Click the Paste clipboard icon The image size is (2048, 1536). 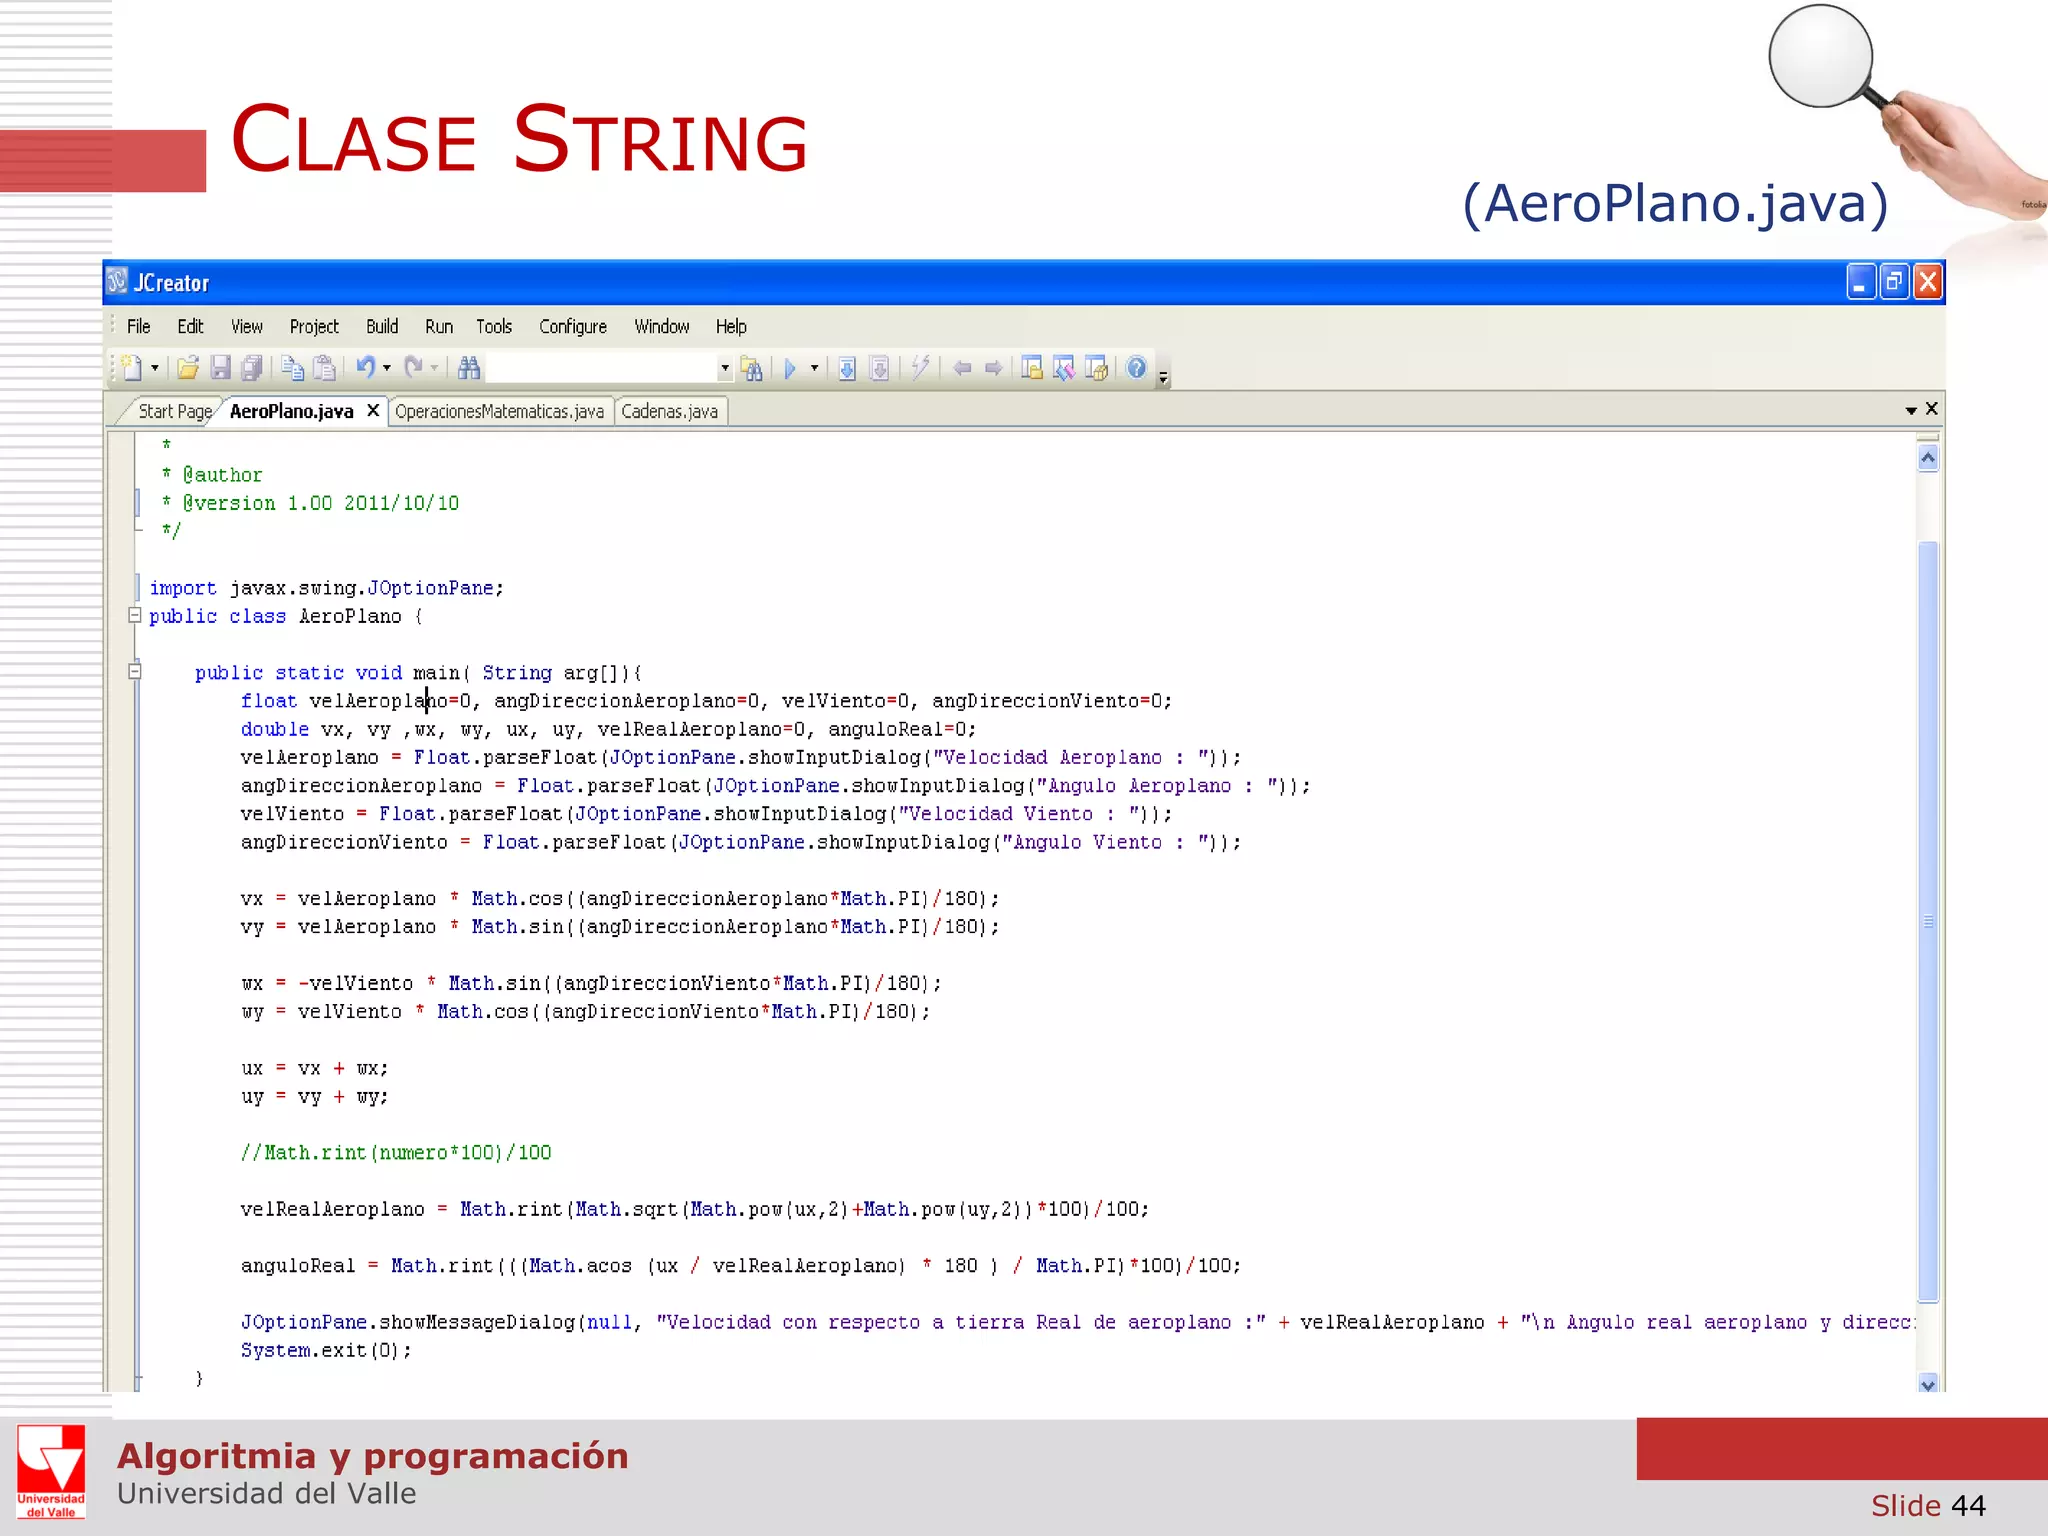(324, 369)
